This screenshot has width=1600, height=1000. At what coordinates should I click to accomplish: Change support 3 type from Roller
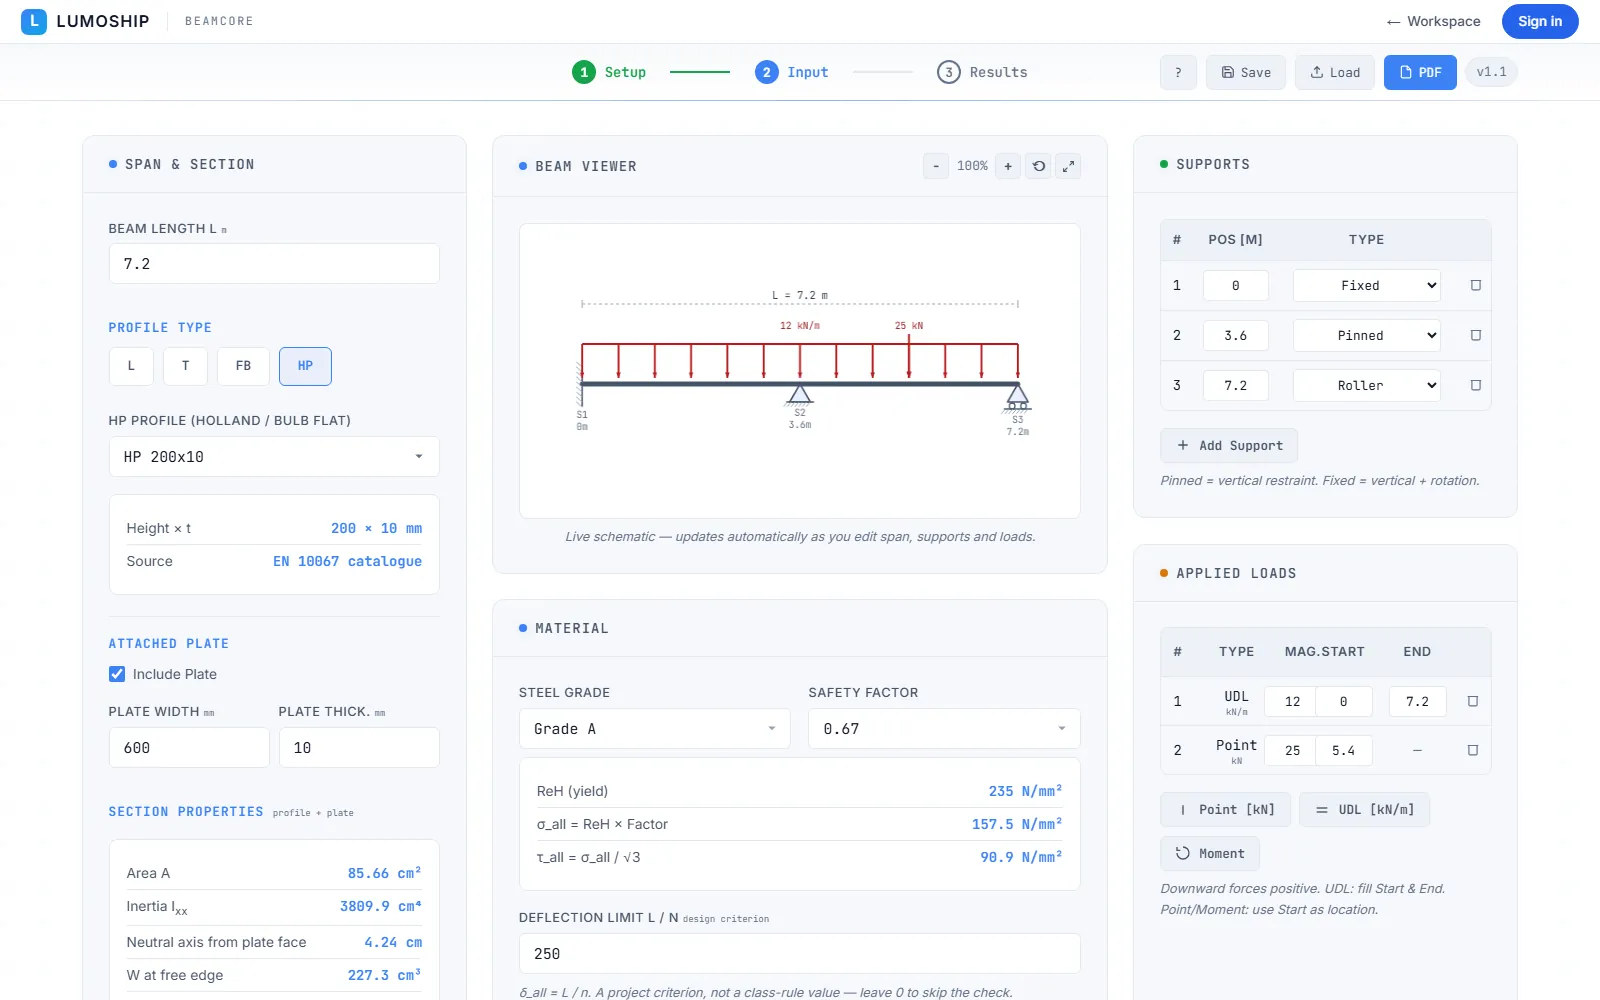click(x=1367, y=385)
